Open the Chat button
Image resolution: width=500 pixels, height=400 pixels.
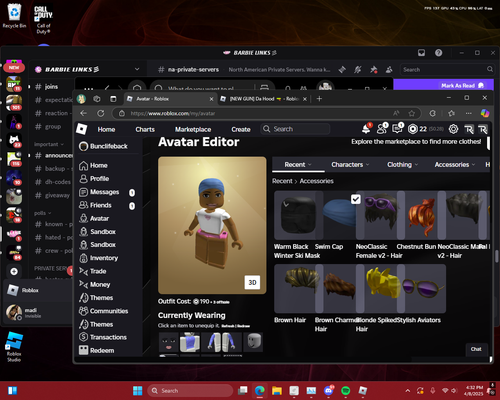point(476,349)
